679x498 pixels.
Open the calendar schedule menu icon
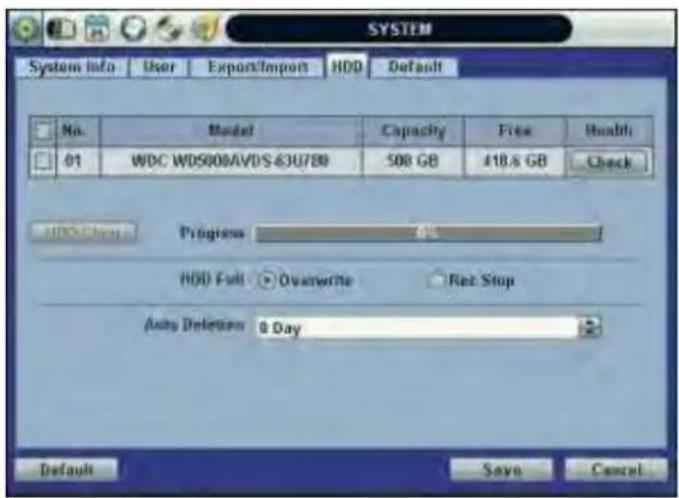(97, 28)
